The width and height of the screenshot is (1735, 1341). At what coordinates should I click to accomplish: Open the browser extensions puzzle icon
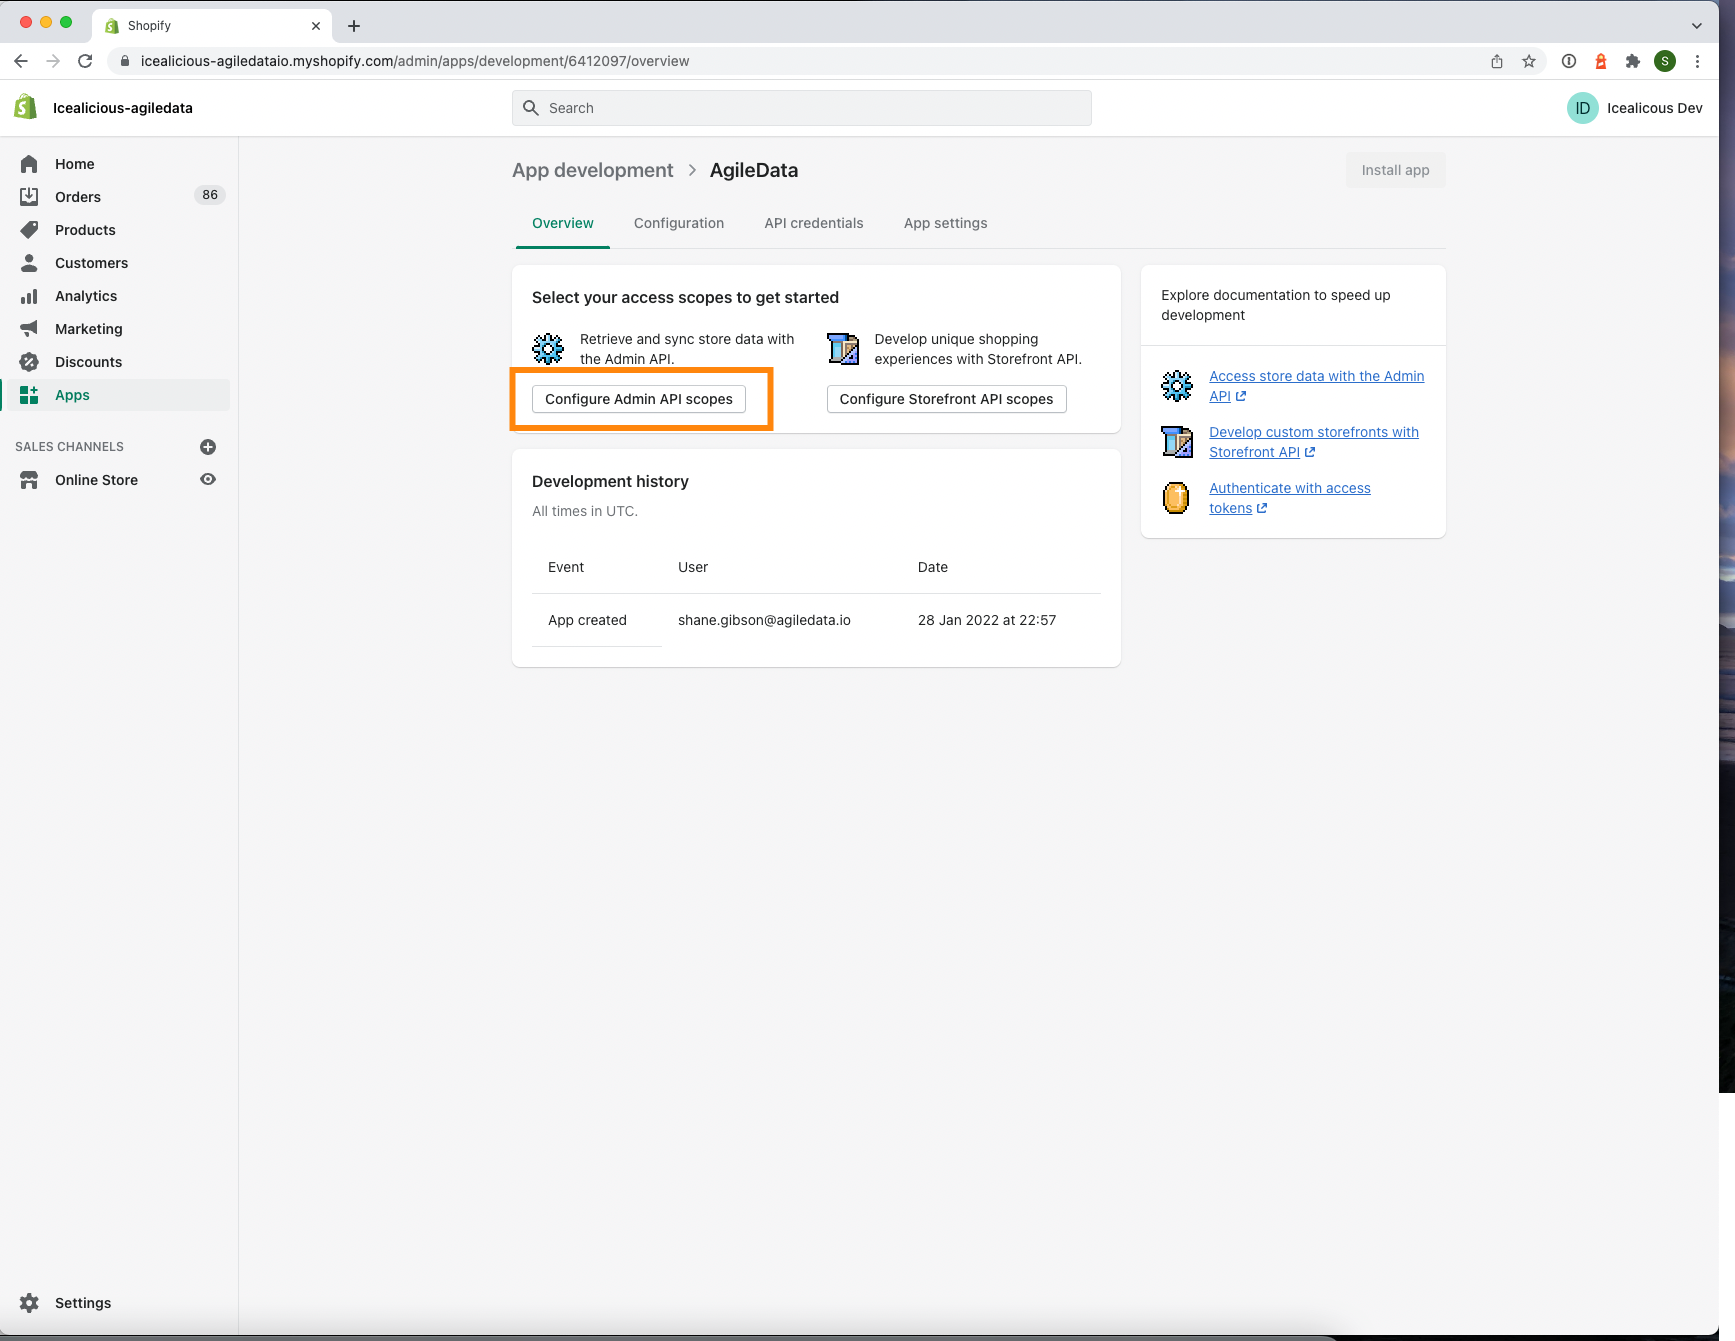pos(1633,61)
